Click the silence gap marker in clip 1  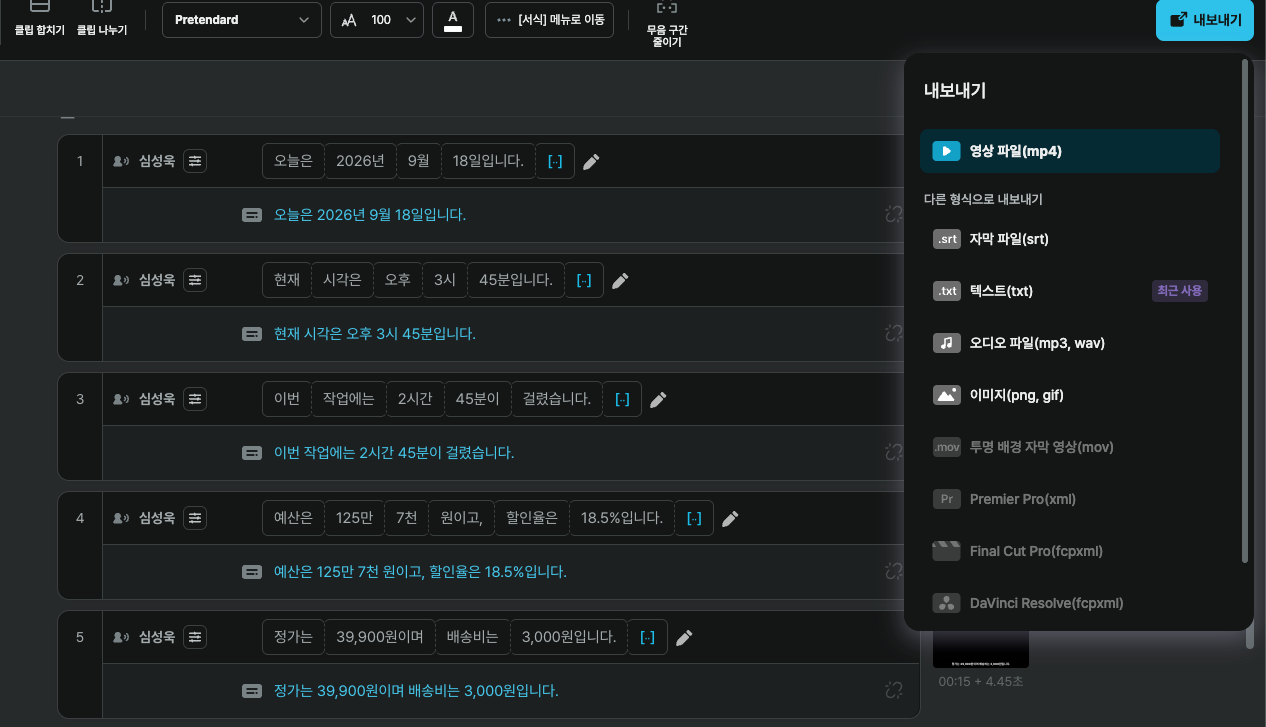[x=555, y=161]
